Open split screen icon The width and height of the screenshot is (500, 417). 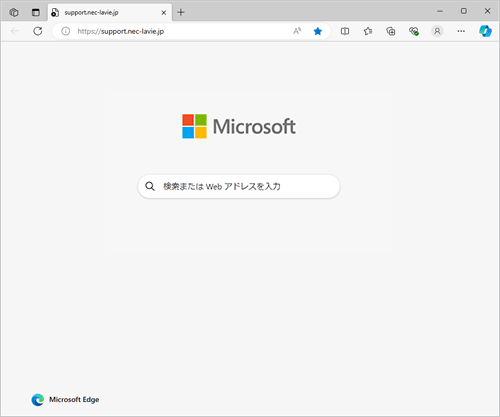pos(345,31)
